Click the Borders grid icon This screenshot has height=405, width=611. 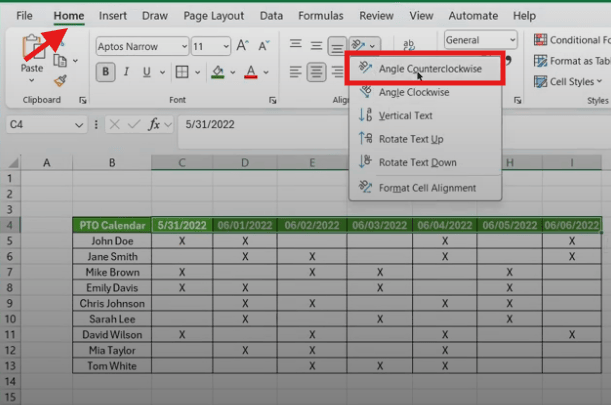182,72
